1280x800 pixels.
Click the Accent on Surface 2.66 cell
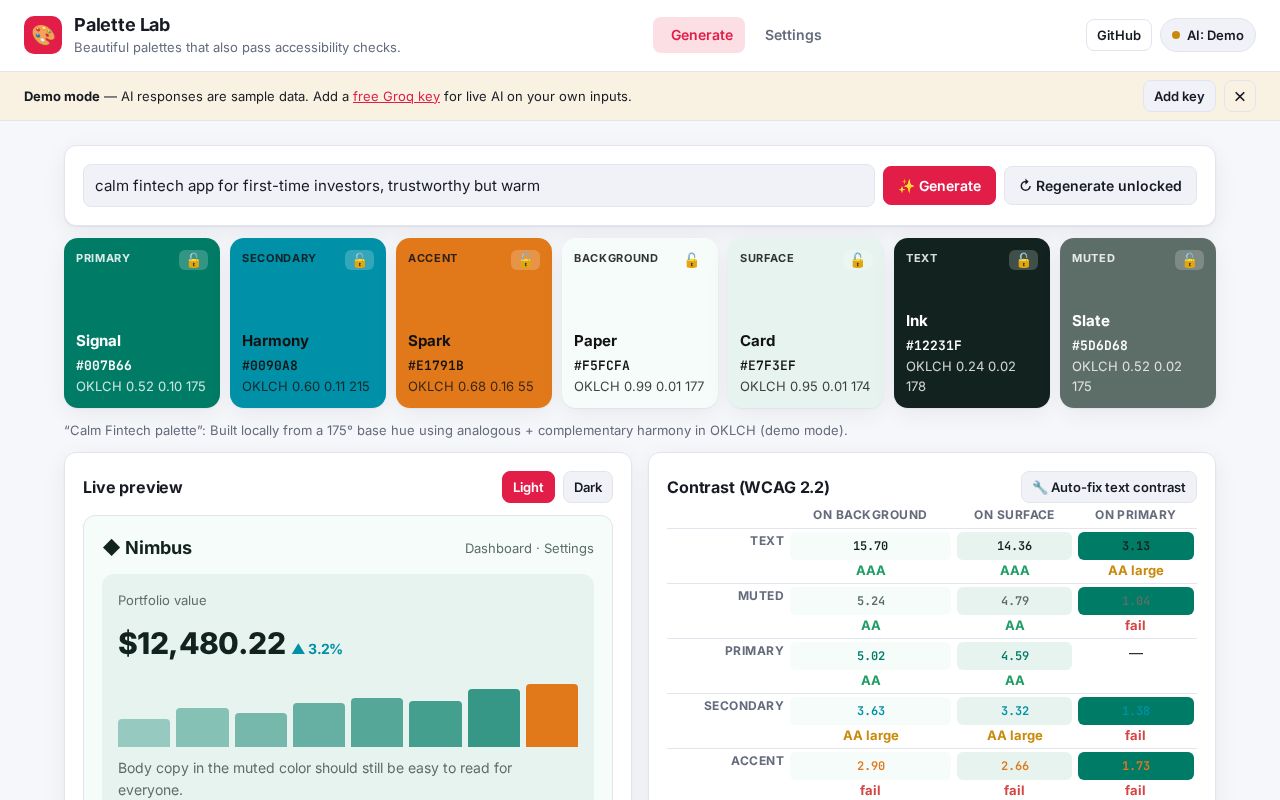click(1014, 766)
